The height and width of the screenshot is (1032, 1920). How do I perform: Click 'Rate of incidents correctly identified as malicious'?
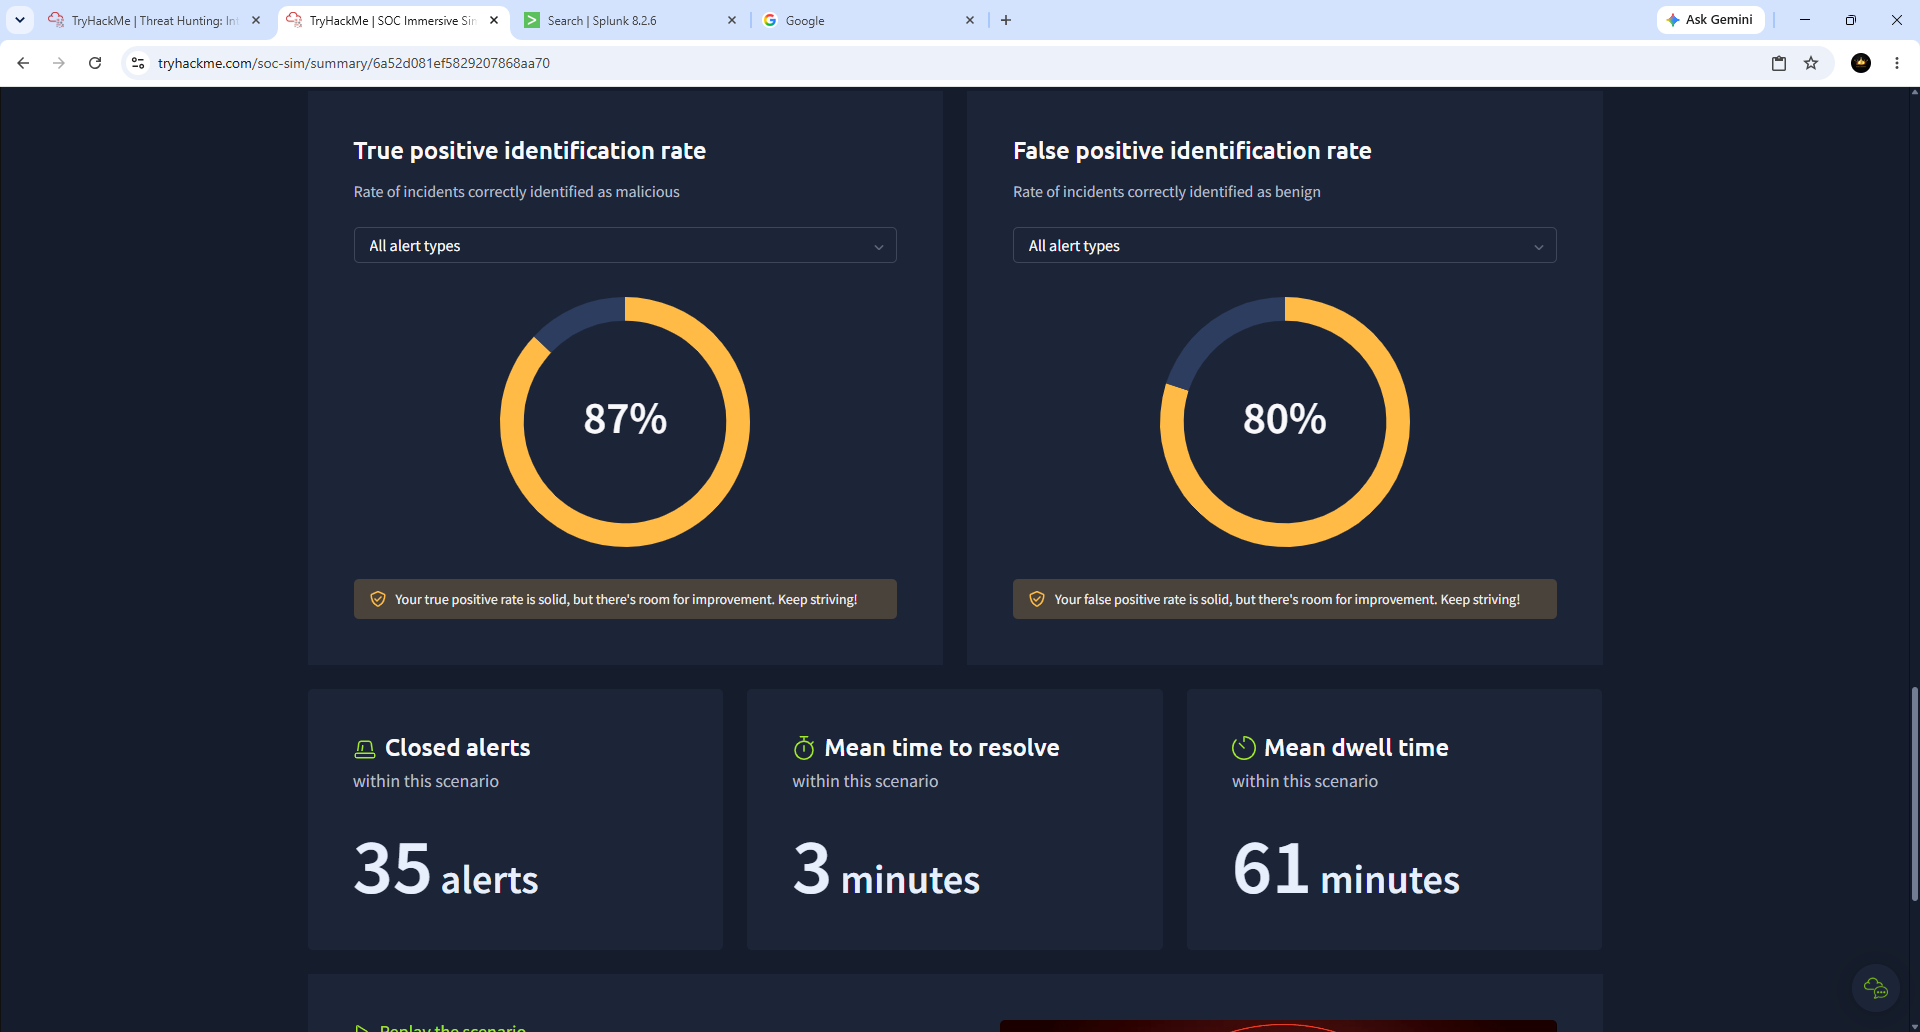click(516, 192)
